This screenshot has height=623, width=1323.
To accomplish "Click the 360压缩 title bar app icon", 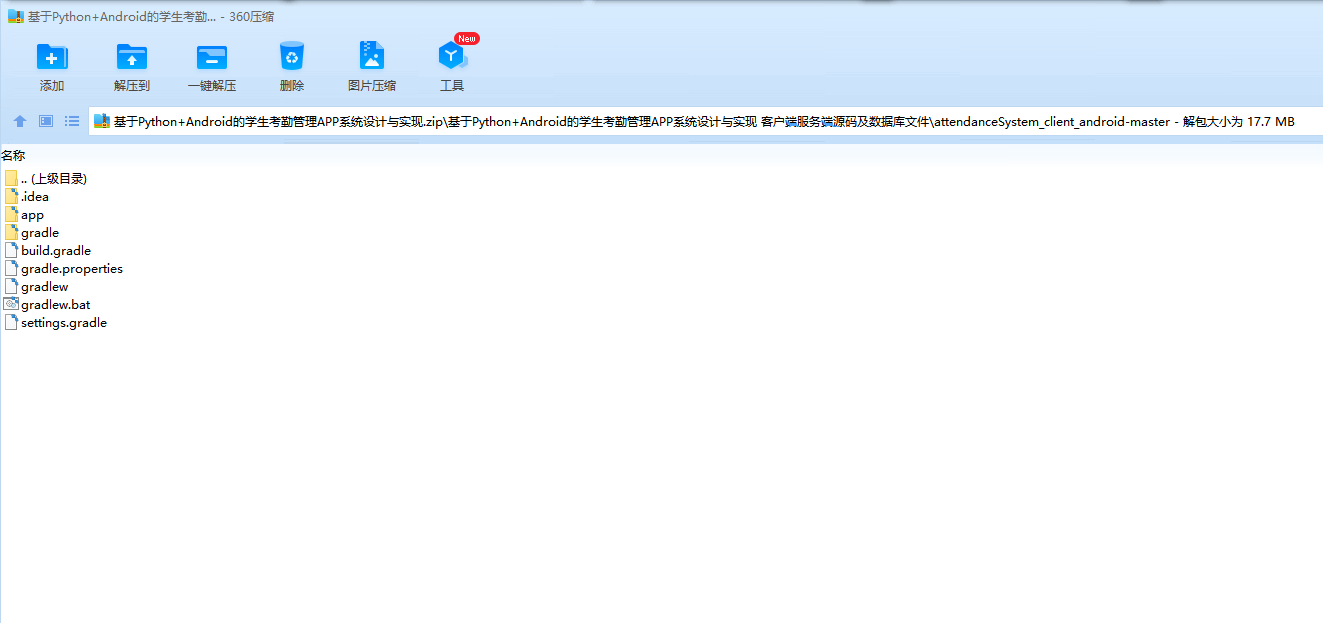I will click(15, 16).
